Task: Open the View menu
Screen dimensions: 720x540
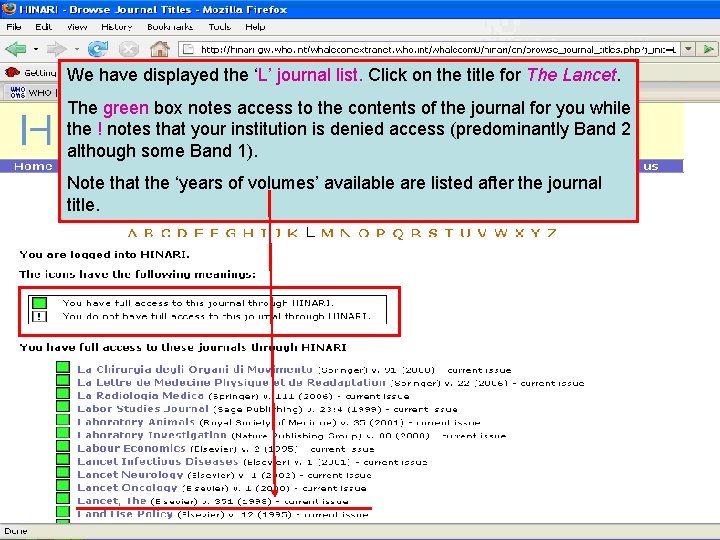Action: coord(77,27)
